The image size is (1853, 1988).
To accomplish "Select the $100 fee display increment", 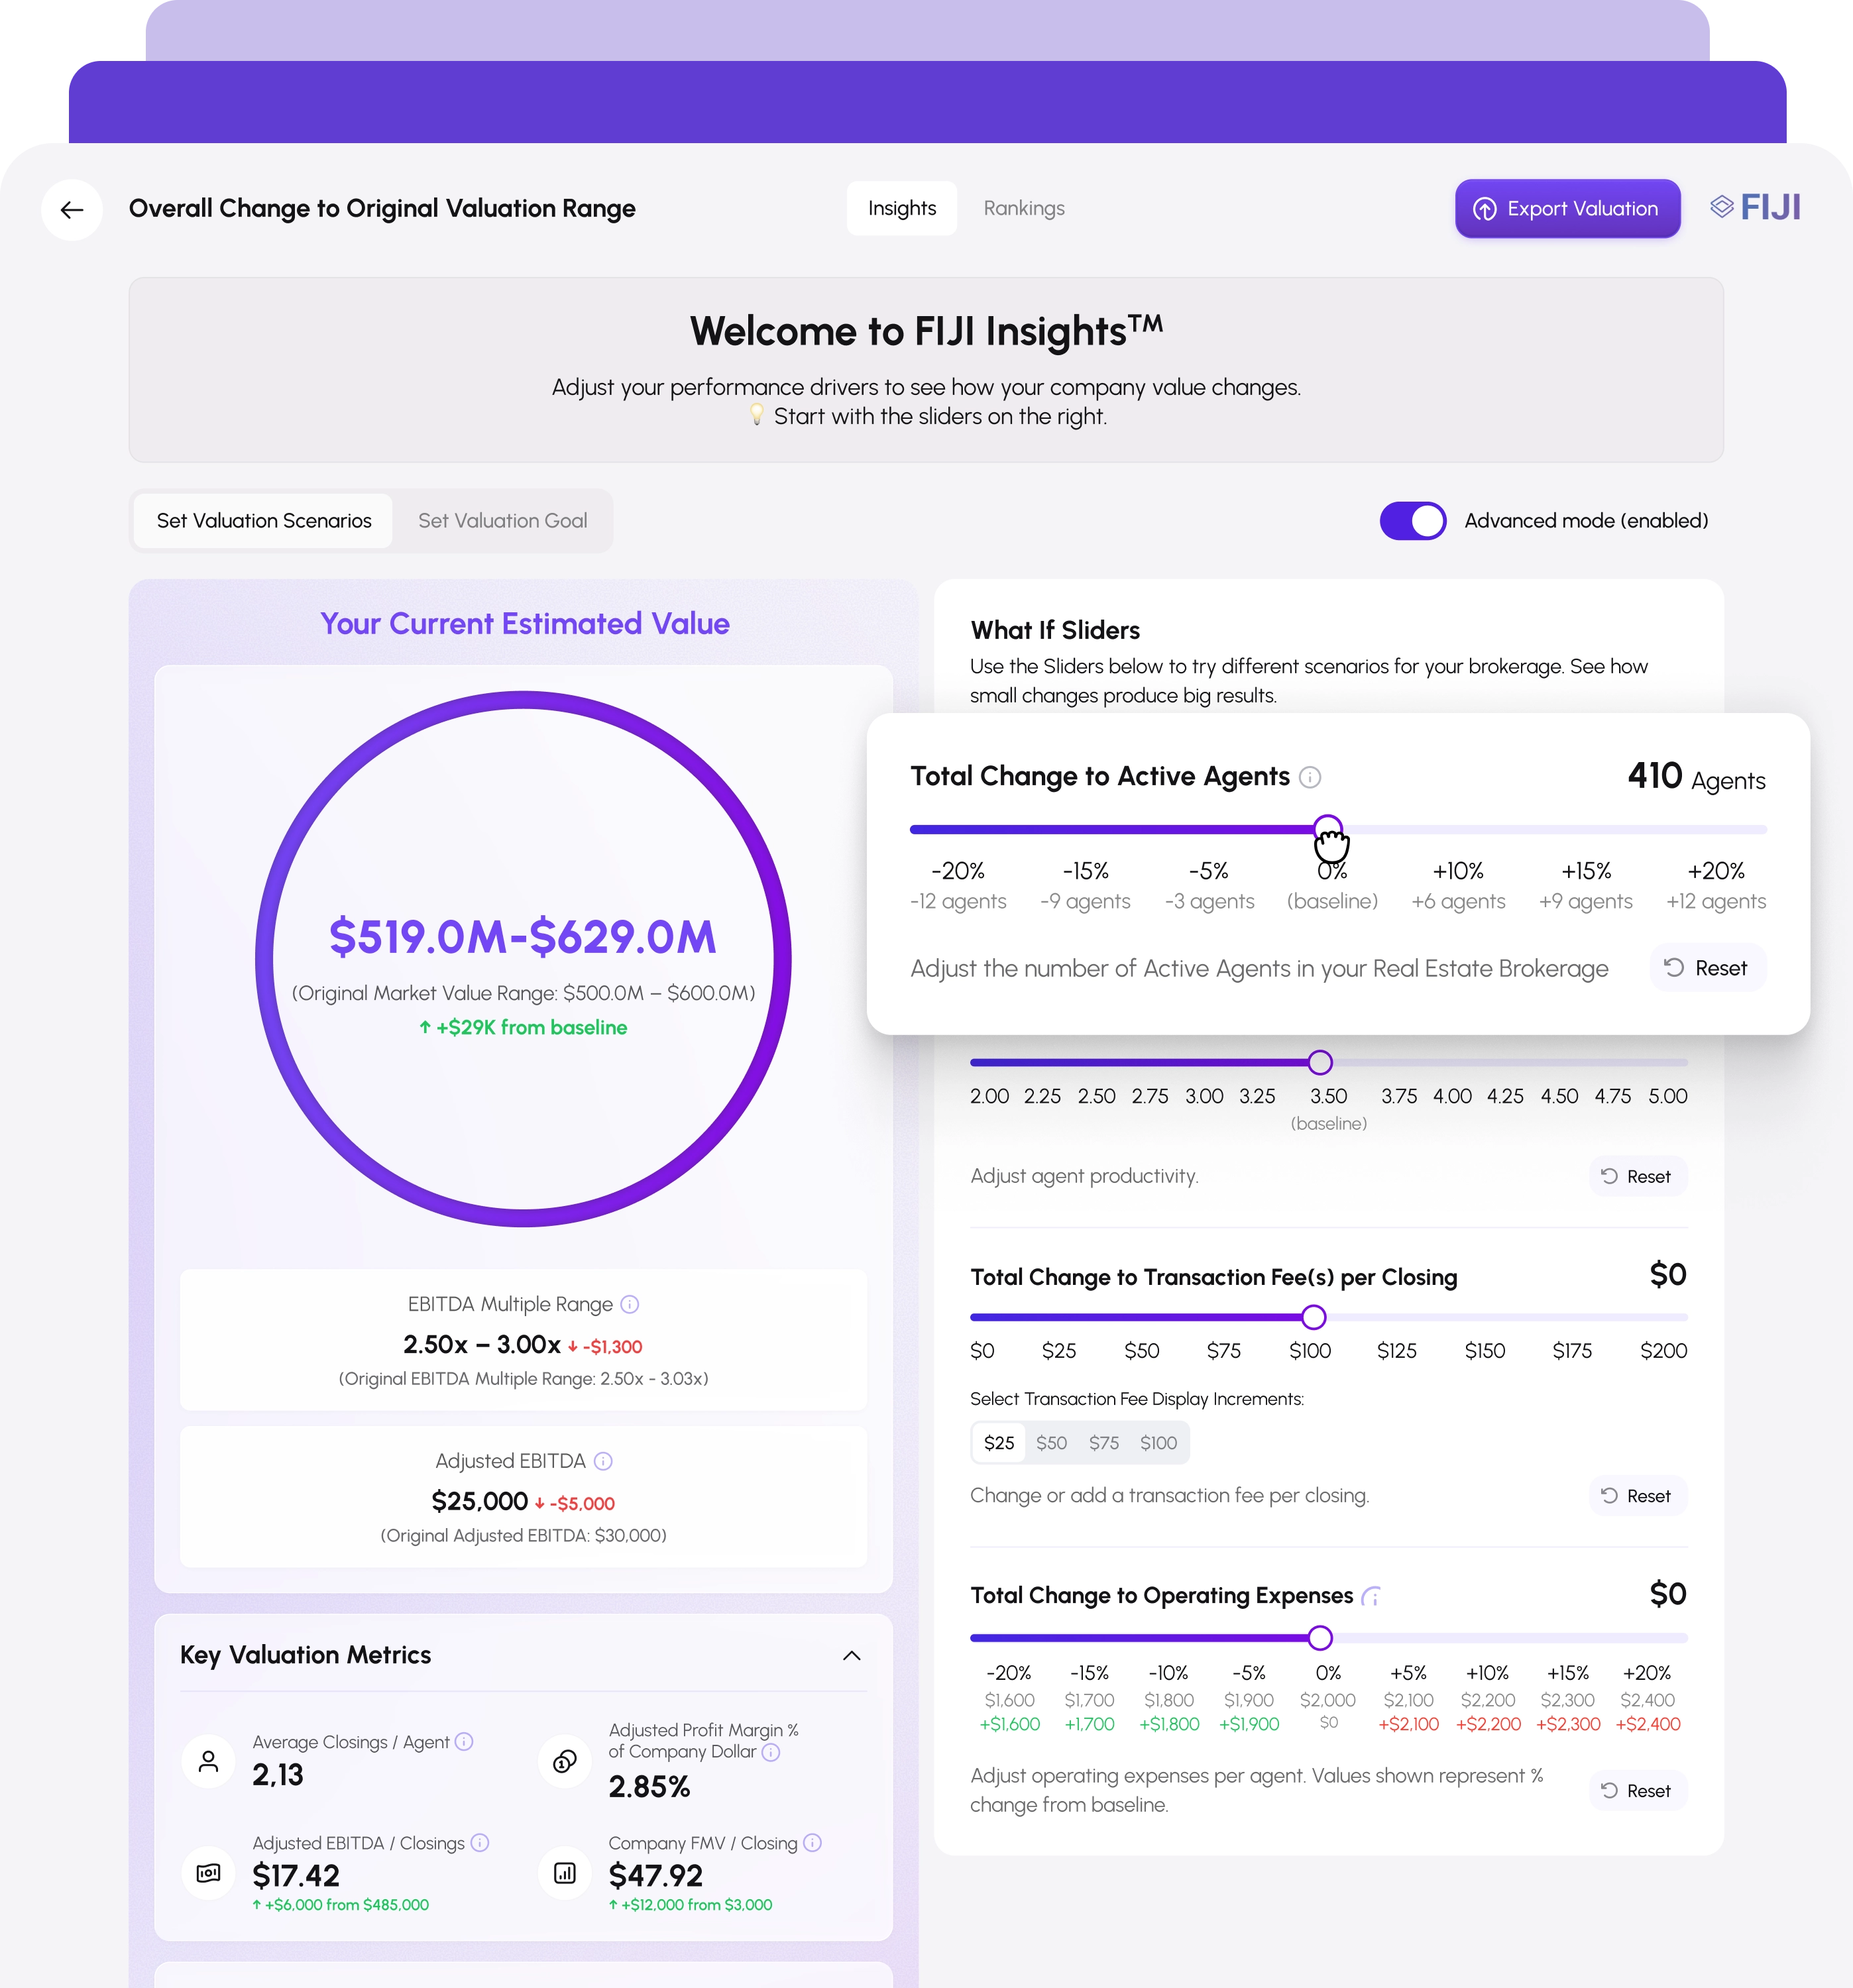I will click(x=1158, y=1443).
